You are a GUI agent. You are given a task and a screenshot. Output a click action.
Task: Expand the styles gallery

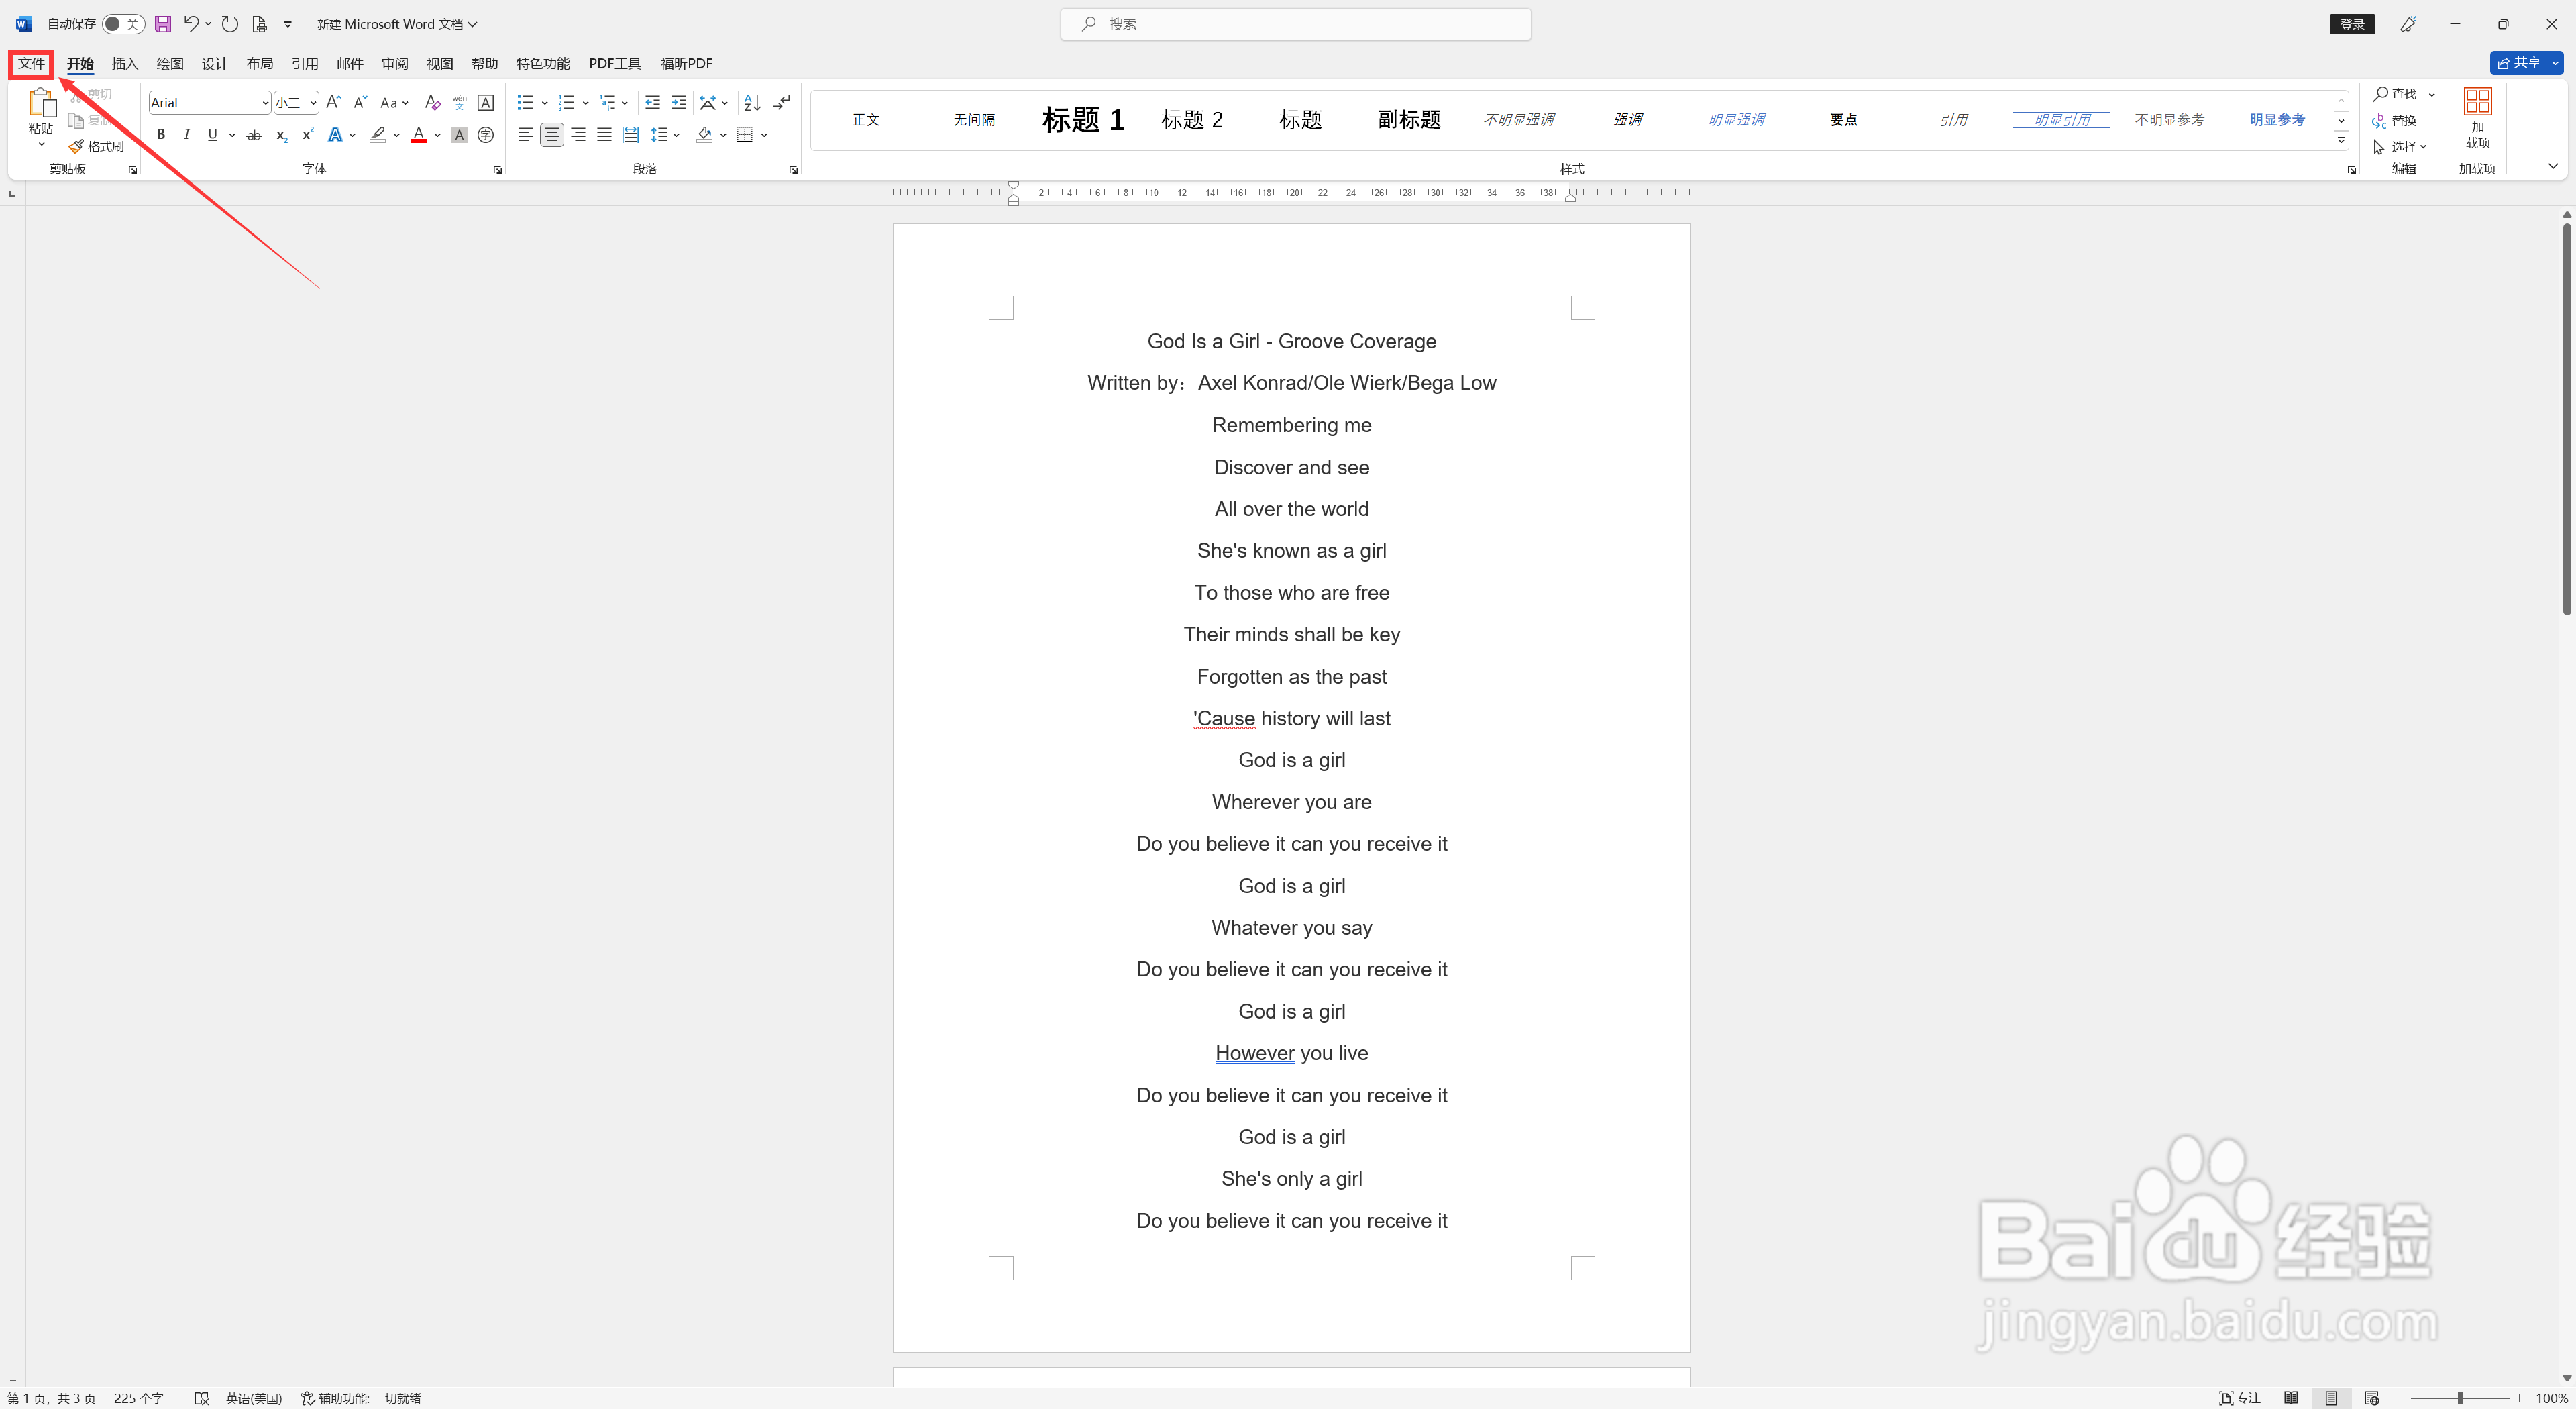[2341, 141]
